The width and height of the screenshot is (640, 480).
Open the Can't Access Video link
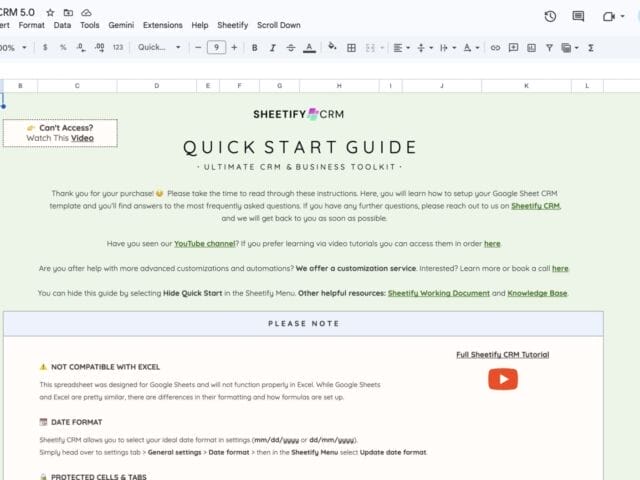coord(82,138)
